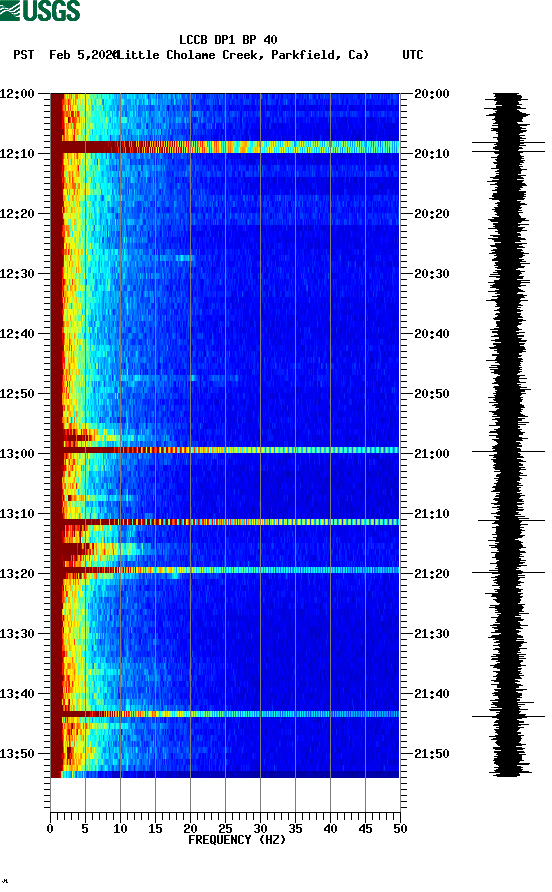Click the seismogram spike after 21:40 UTC

click(x=508, y=716)
